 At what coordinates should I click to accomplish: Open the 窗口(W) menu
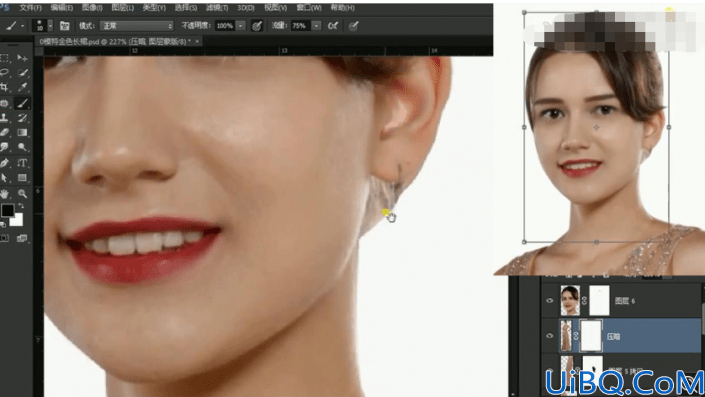click(309, 8)
